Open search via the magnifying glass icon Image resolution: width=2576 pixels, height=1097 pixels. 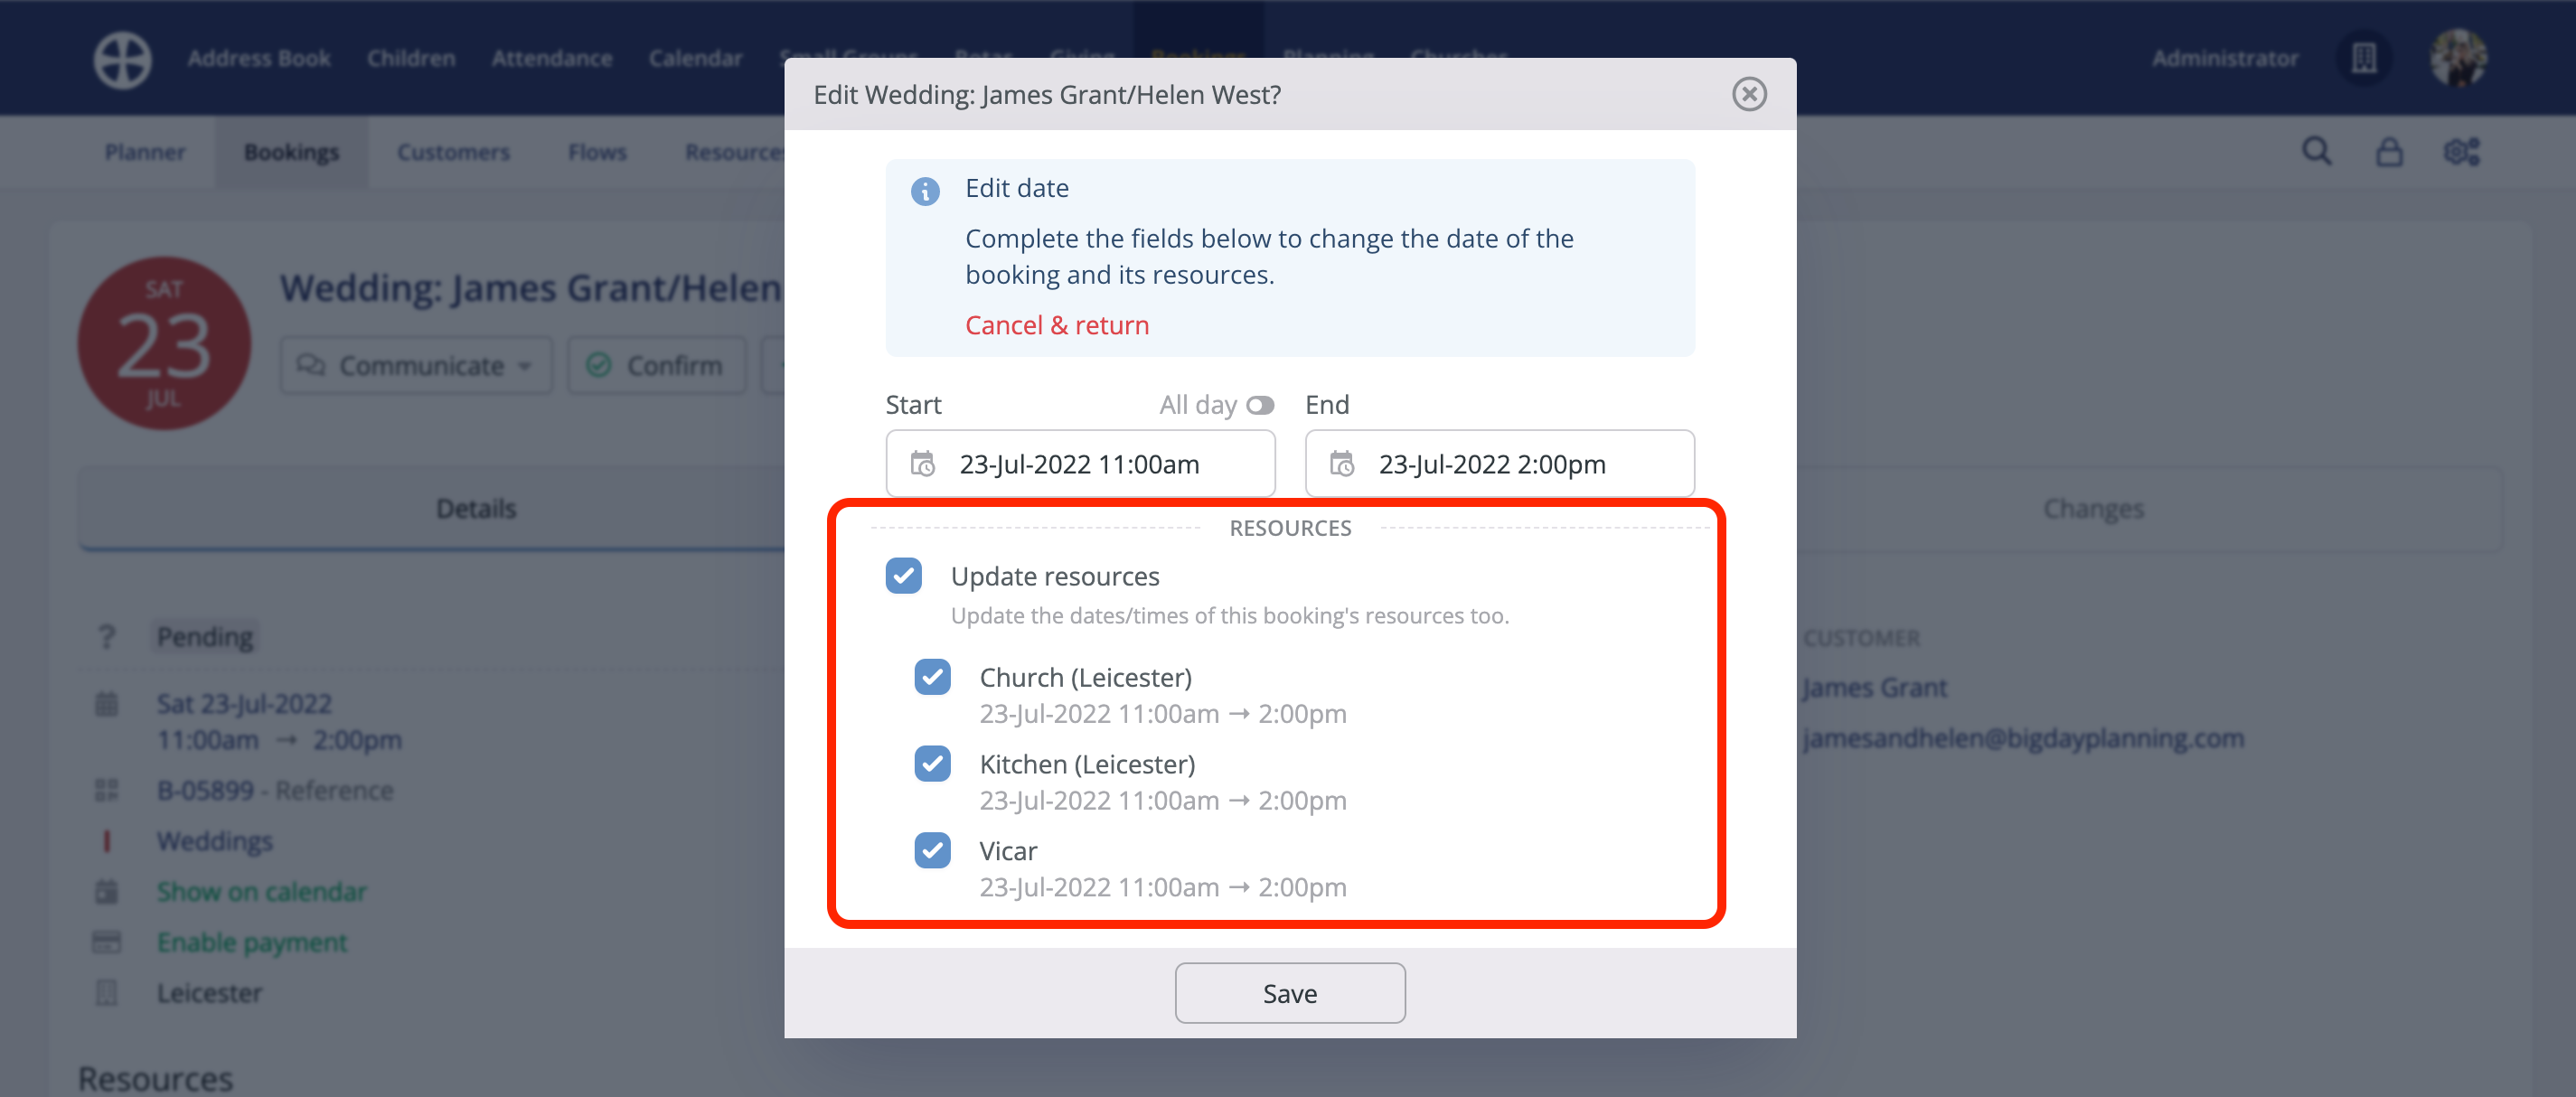[x=2317, y=151]
